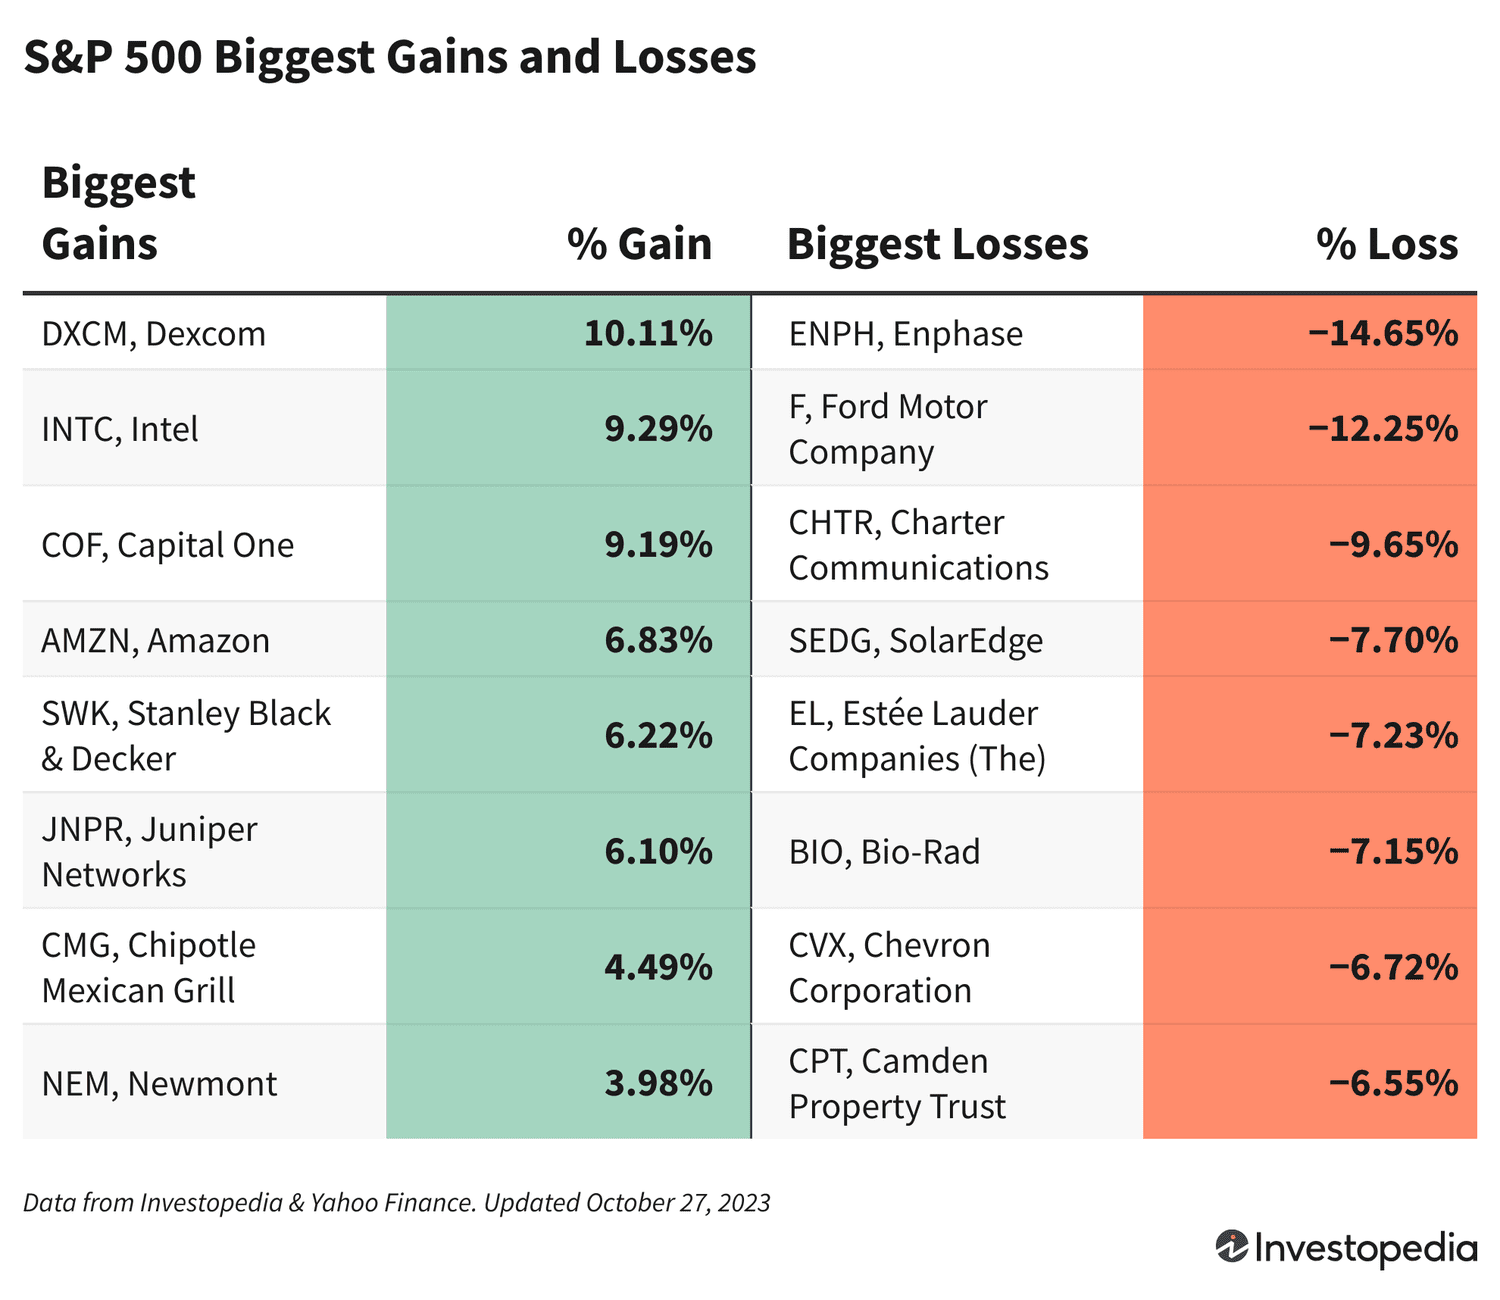Image resolution: width=1500 pixels, height=1300 pixels.
Task: Click the F, Ford Motor Company cell
Action: click(x=887, y=429)
